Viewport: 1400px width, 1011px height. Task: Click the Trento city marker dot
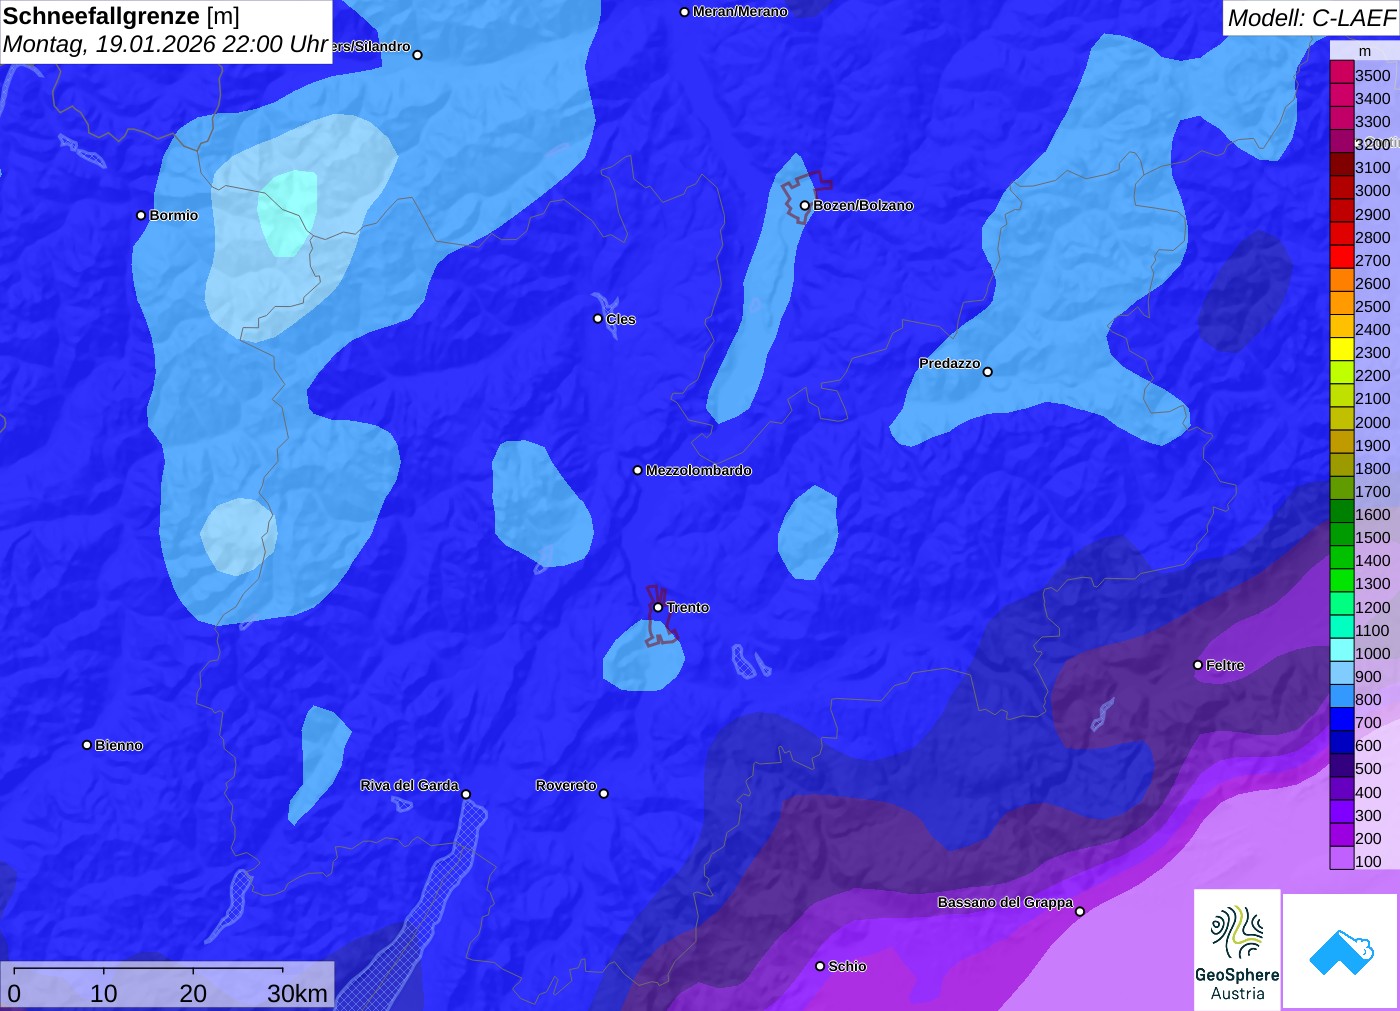pyautogui.click(x=658, y=607)
